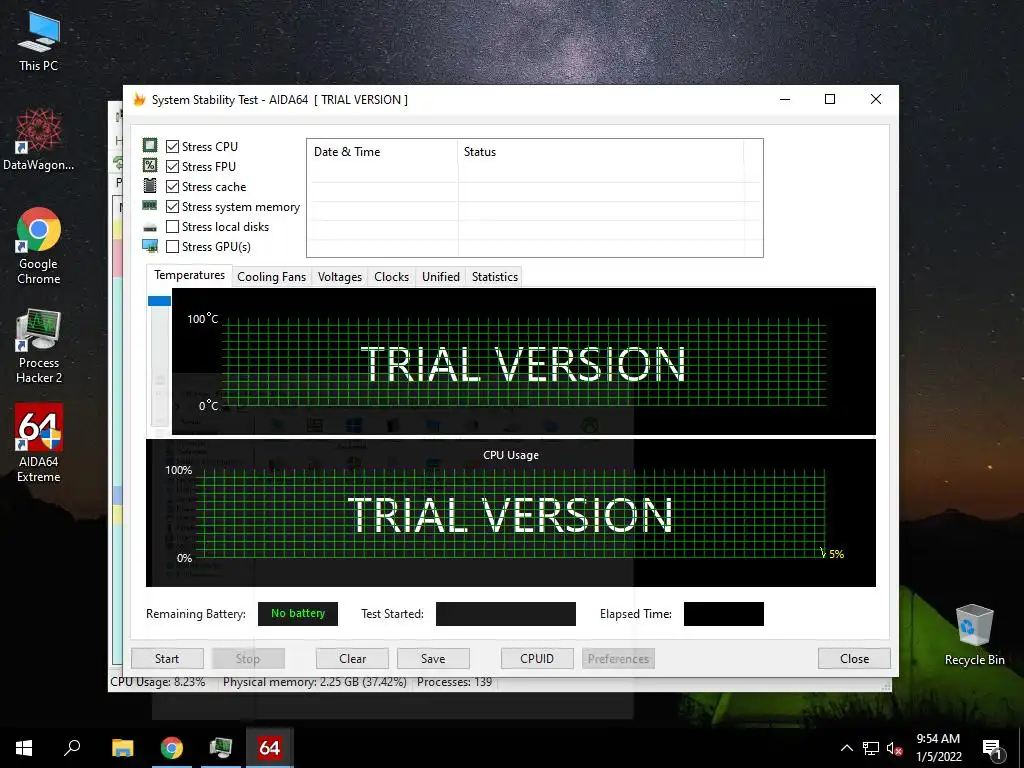
Task: Select the DataWagon desktop shortcut
Action: pyautogui.click(x=39, y=139)
